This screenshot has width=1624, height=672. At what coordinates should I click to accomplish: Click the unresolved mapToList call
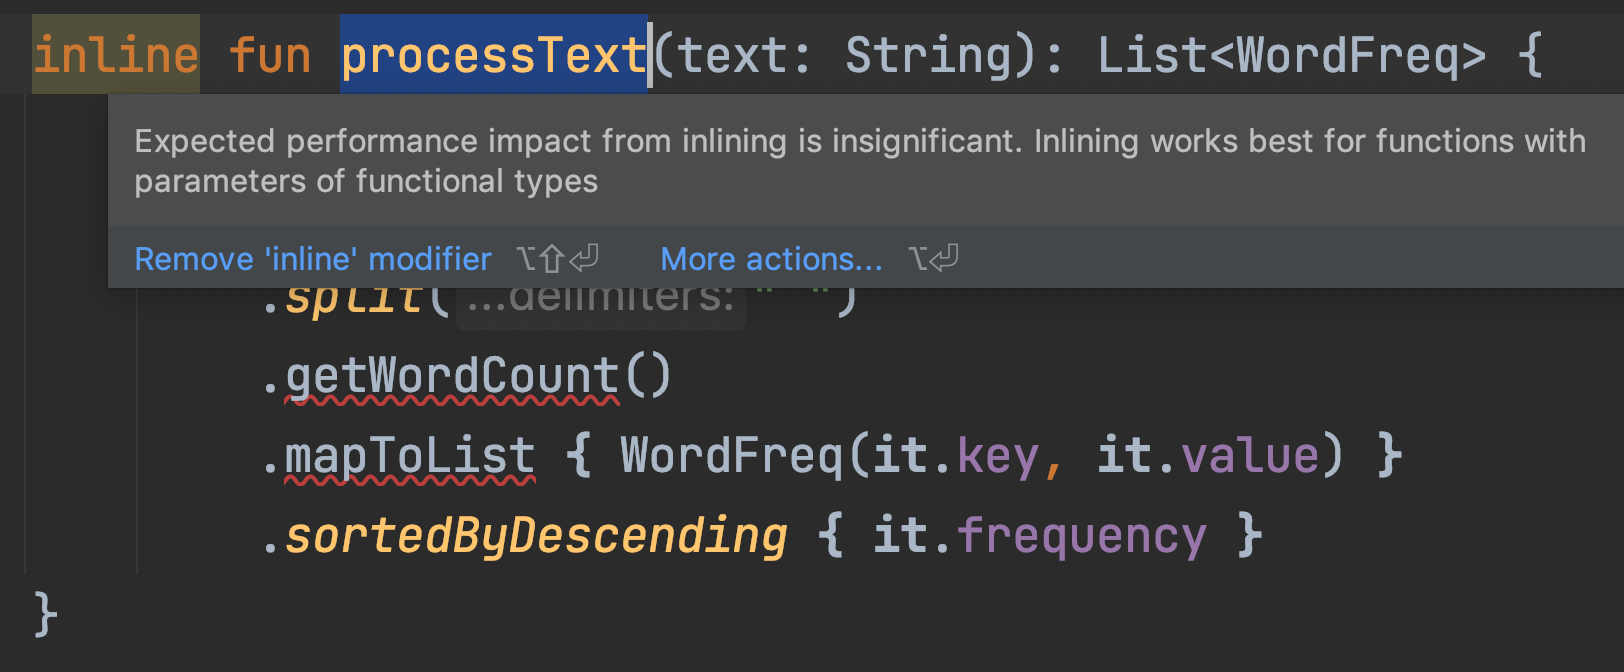click(410, 457)
